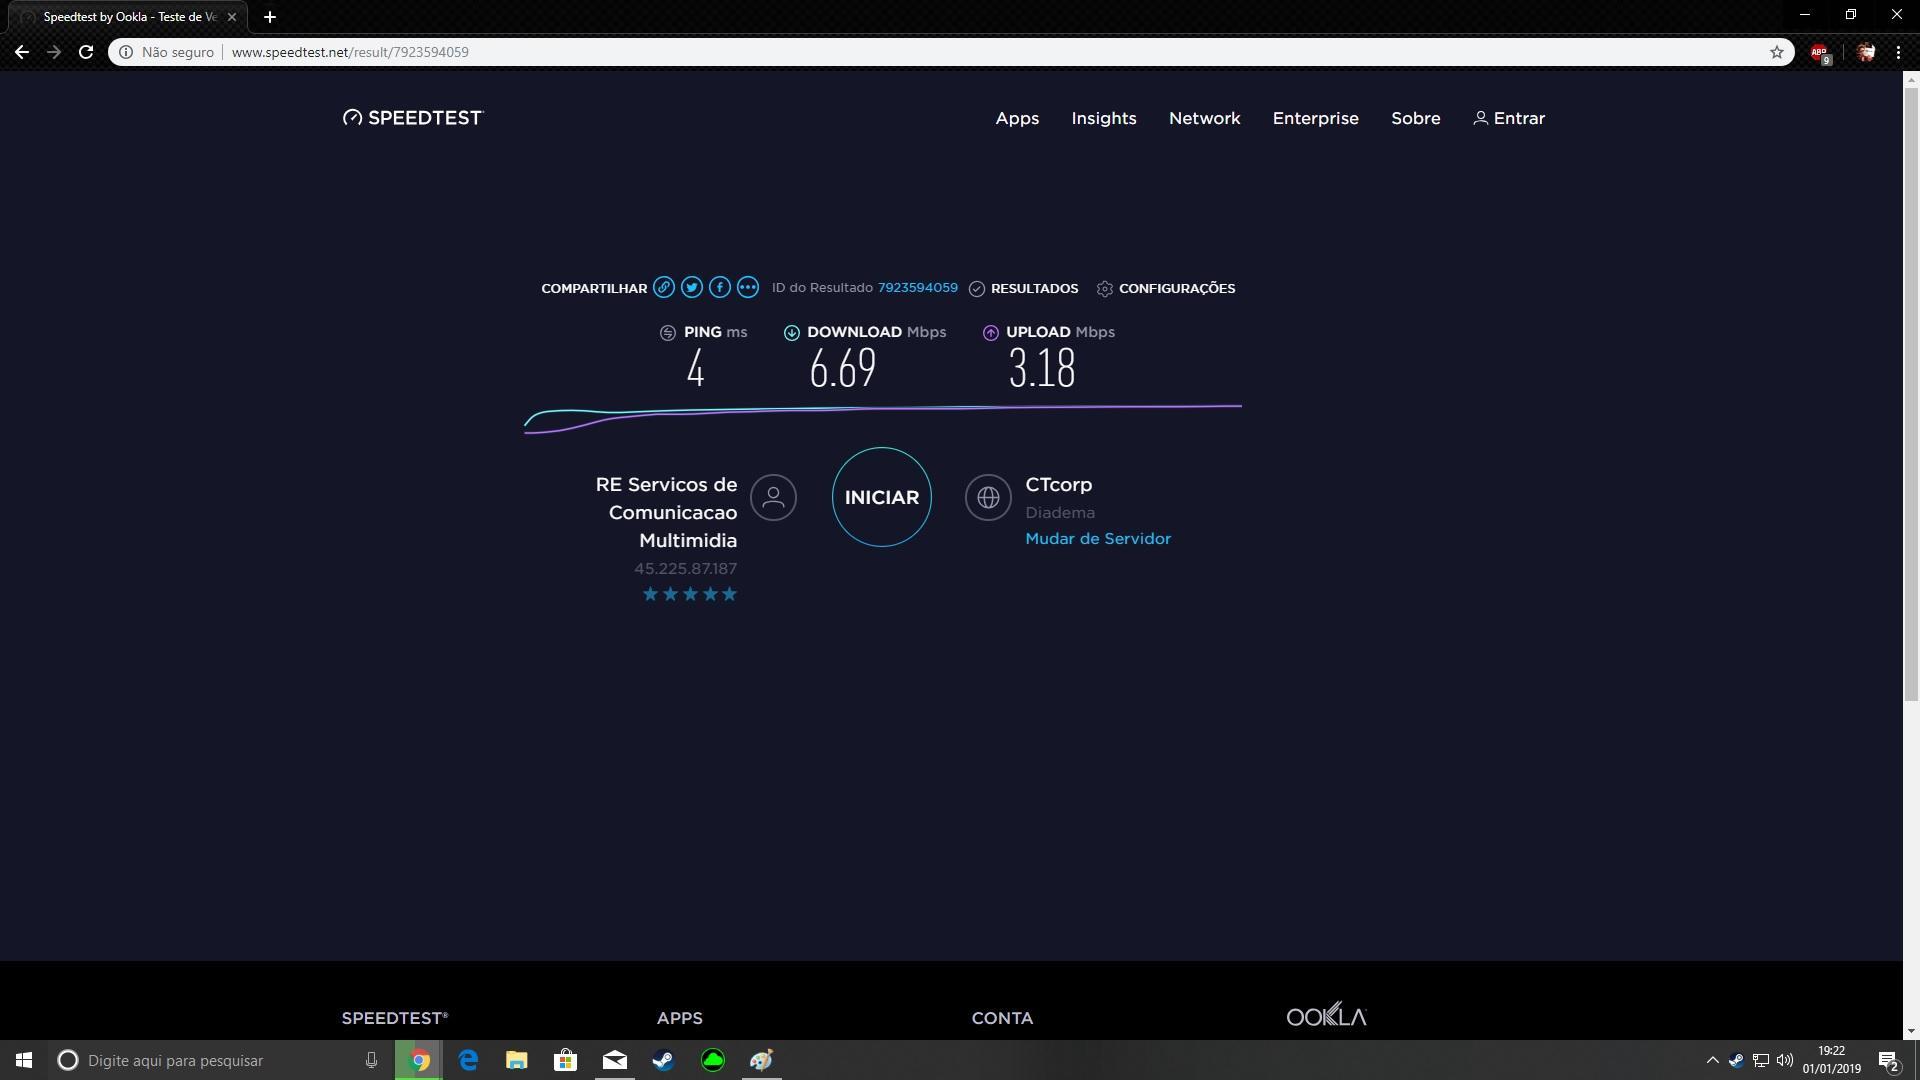Start a new test with INICIAR

(881, 497)
